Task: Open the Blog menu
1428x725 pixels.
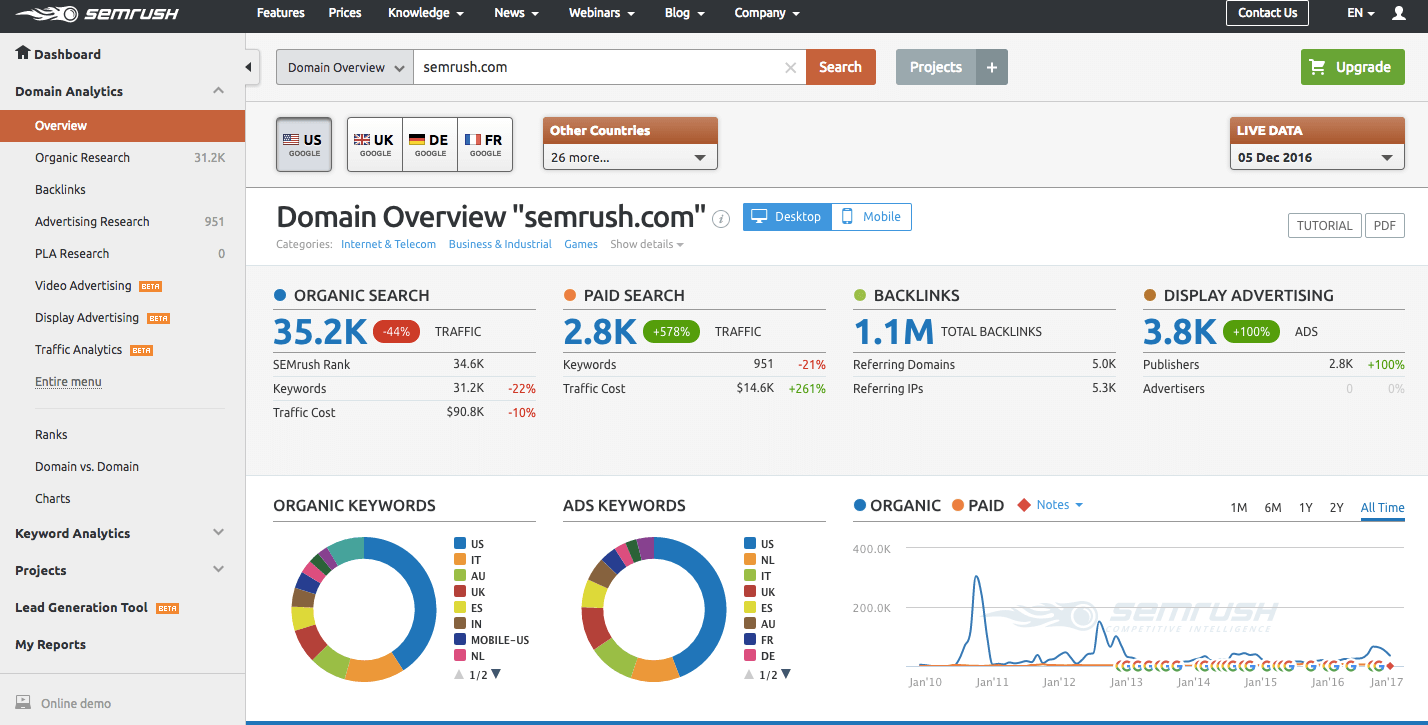Action: [x=685, y=13]
